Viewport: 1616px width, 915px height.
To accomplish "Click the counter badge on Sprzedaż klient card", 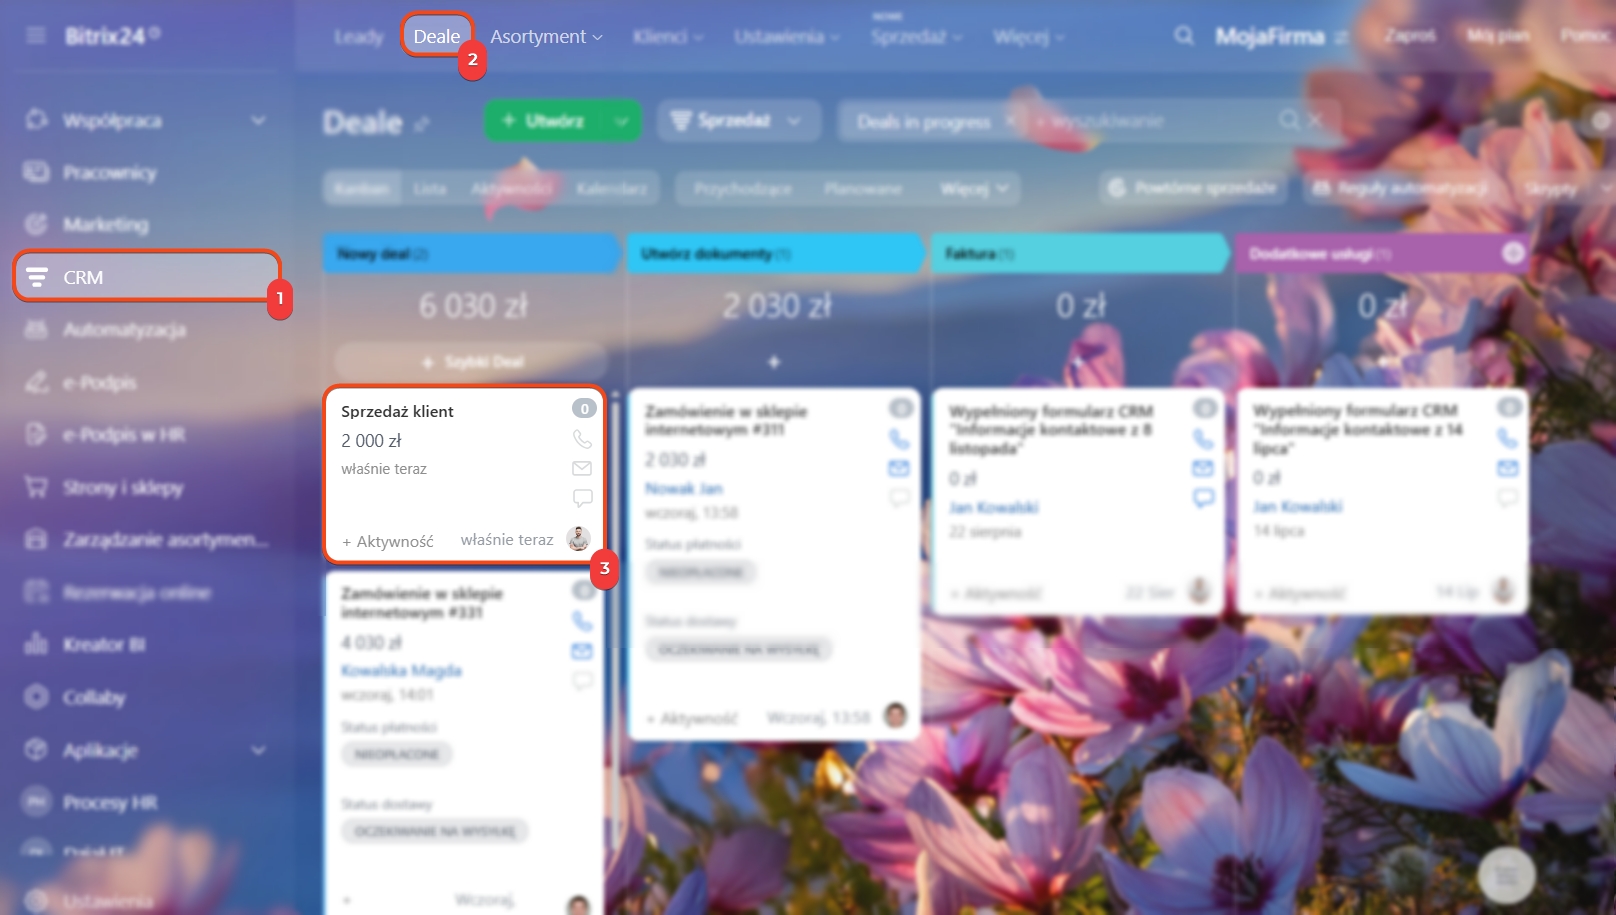I will (x=584, y=408).
